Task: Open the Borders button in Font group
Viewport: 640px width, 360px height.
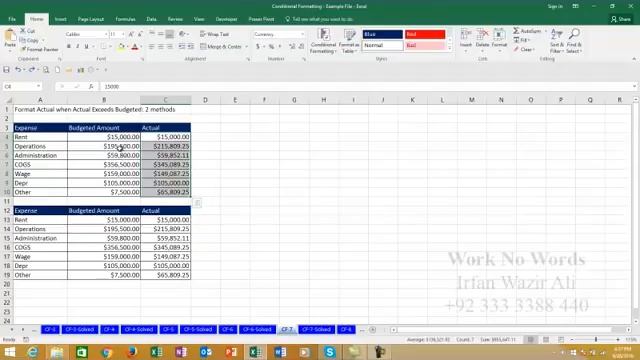Action: click(103, 47)
